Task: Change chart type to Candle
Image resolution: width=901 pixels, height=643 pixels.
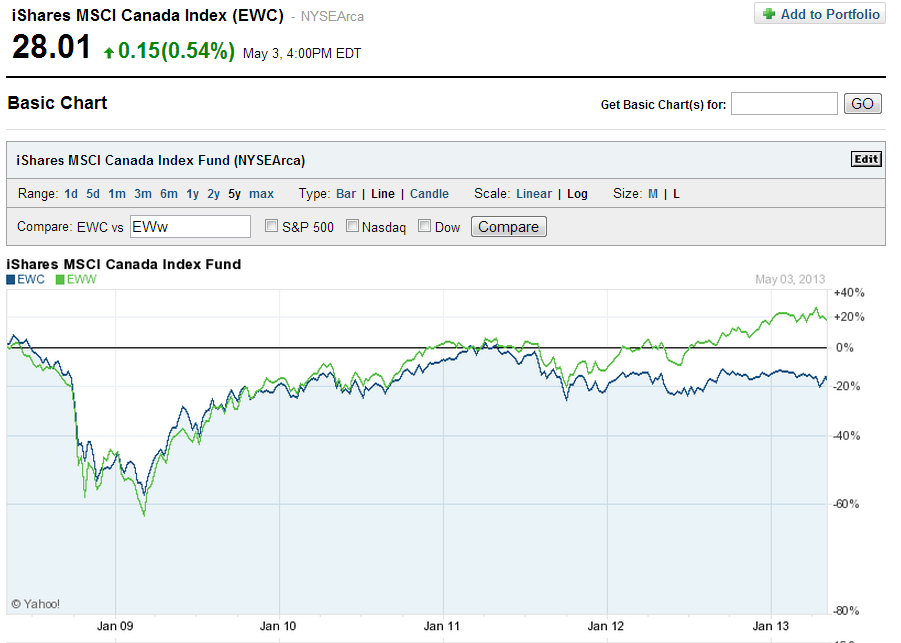Action: point(429,194)
